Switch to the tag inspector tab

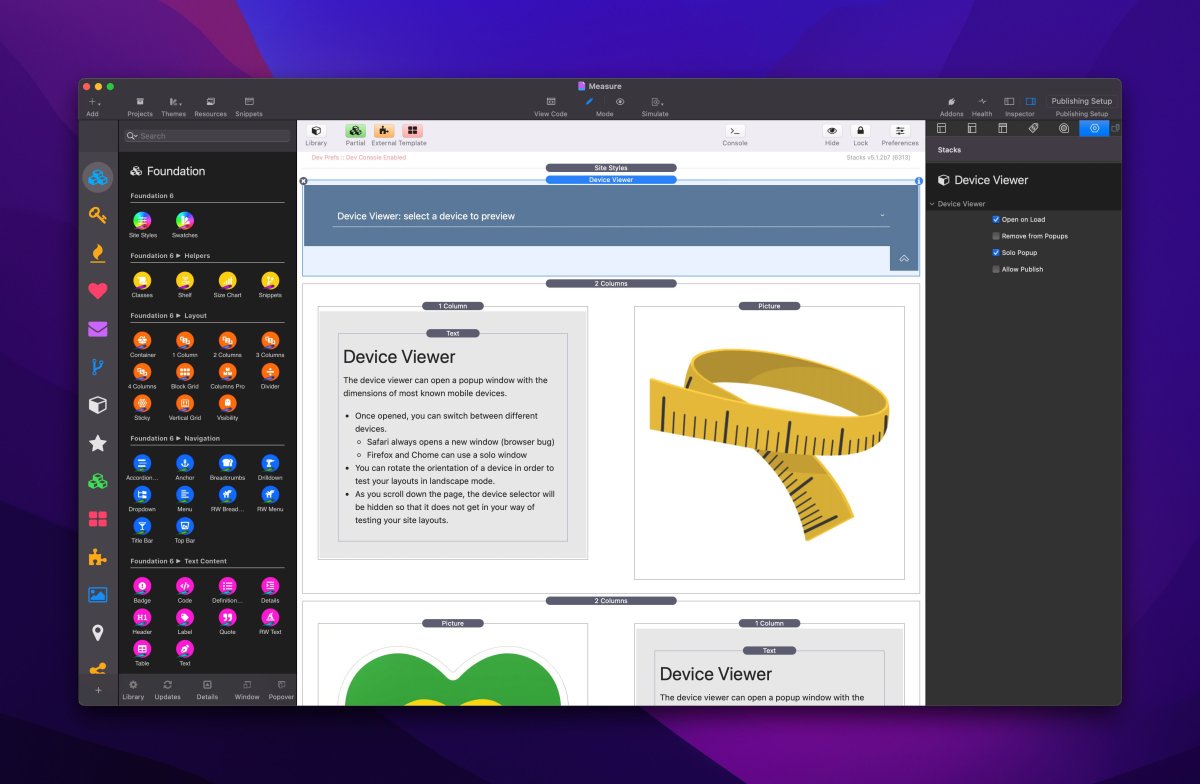(1033, 128)
